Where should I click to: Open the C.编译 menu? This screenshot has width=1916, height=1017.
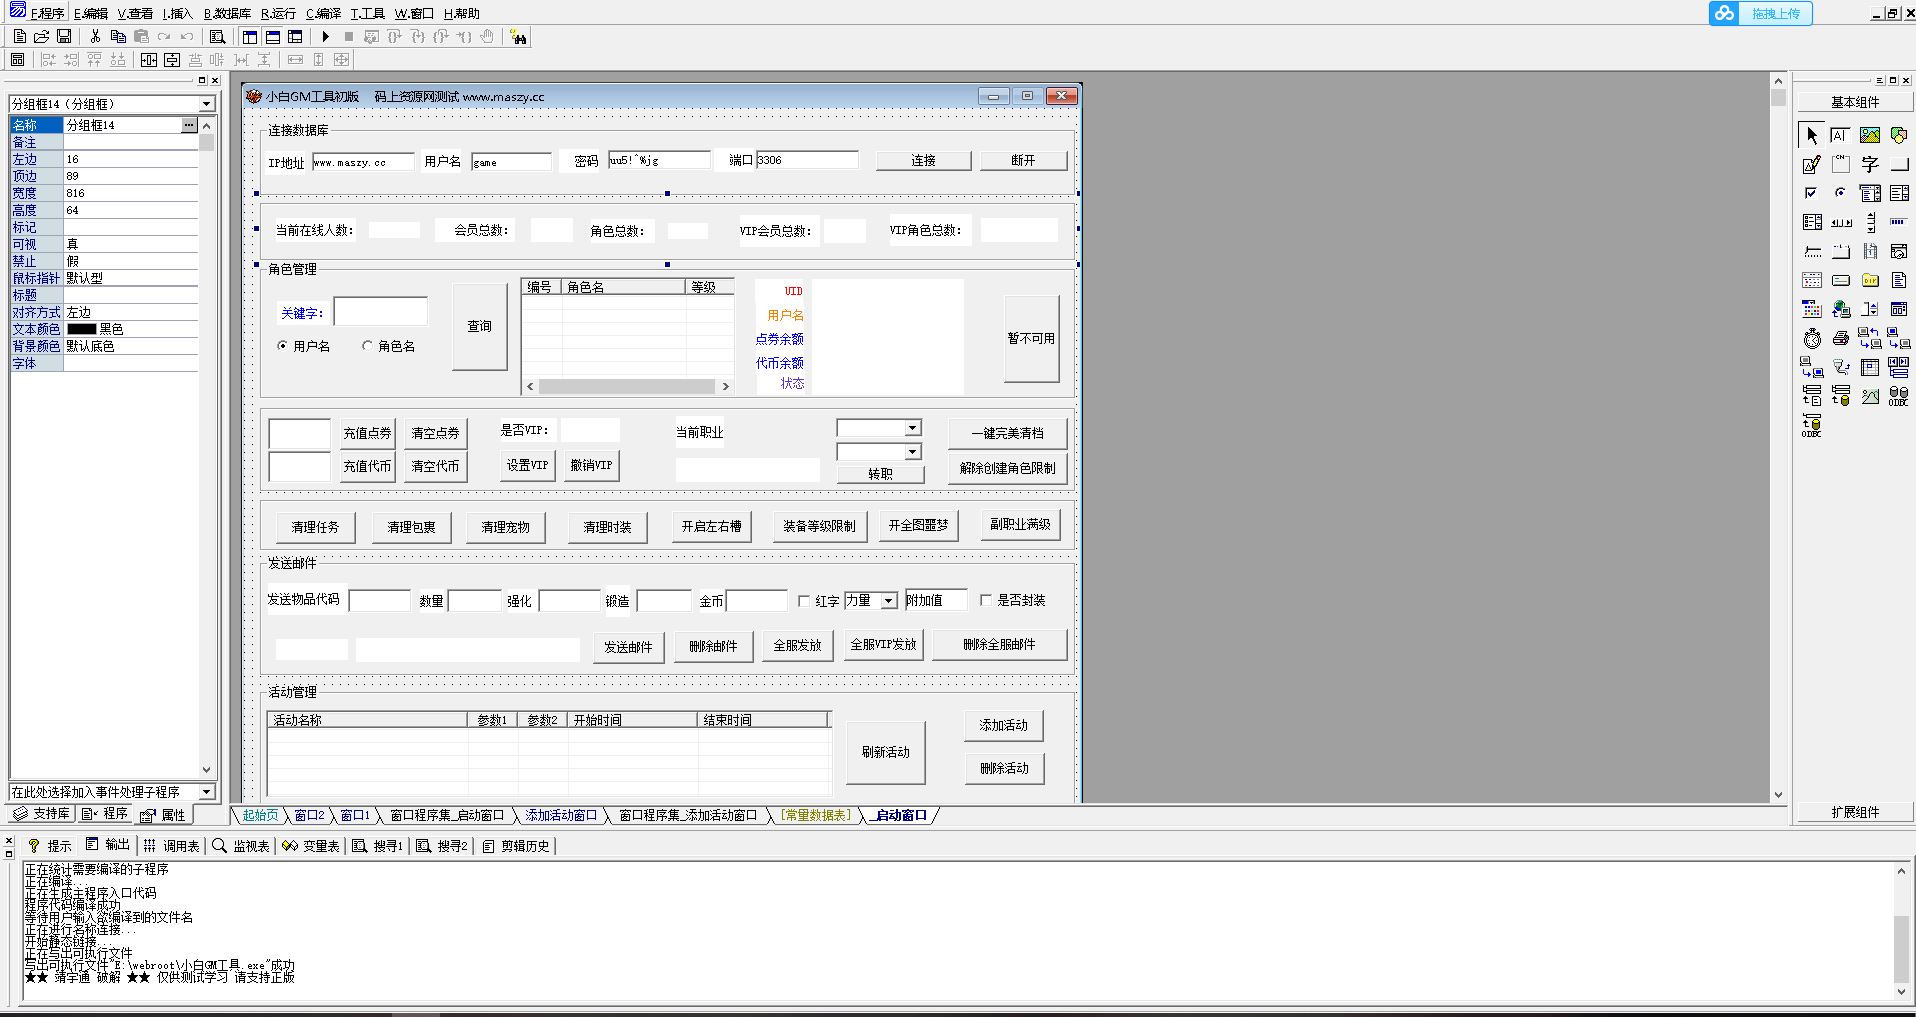pyautogui.click(x=323, y=13)
